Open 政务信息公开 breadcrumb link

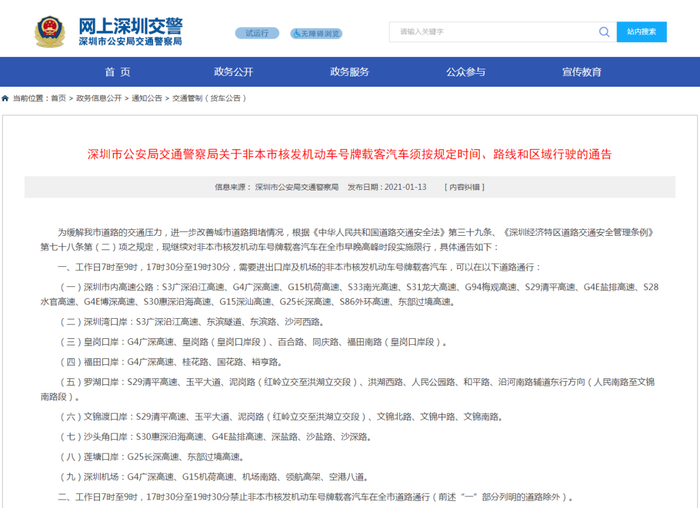pos(99,98)
